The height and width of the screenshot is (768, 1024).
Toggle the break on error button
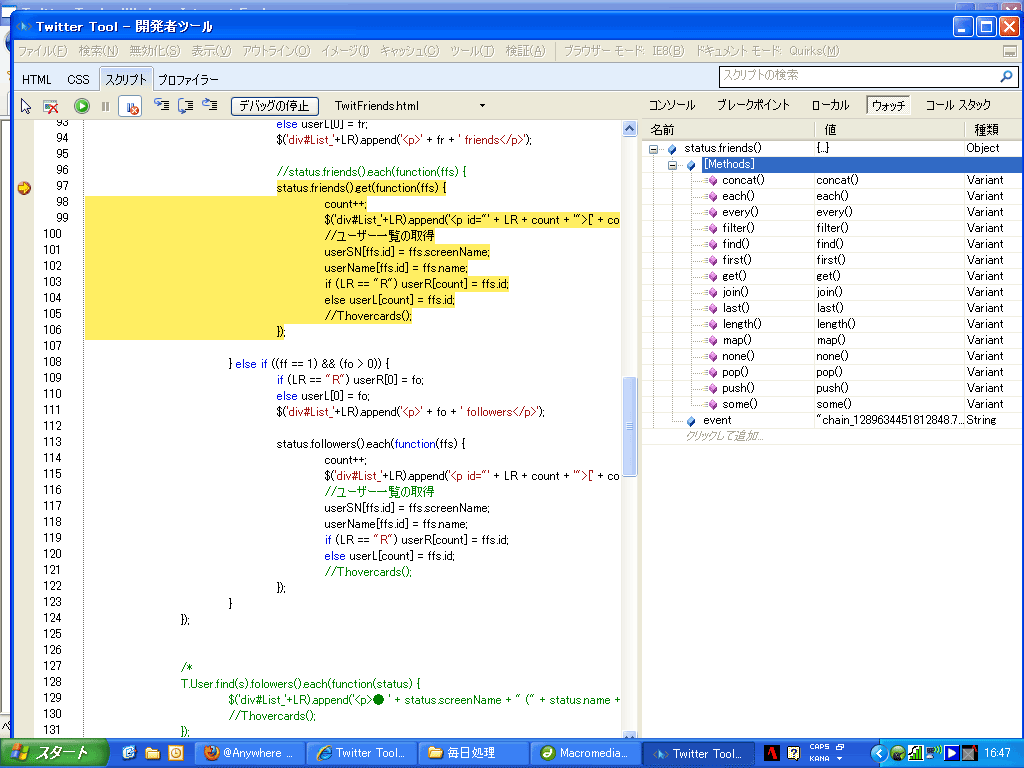(130, 106)
